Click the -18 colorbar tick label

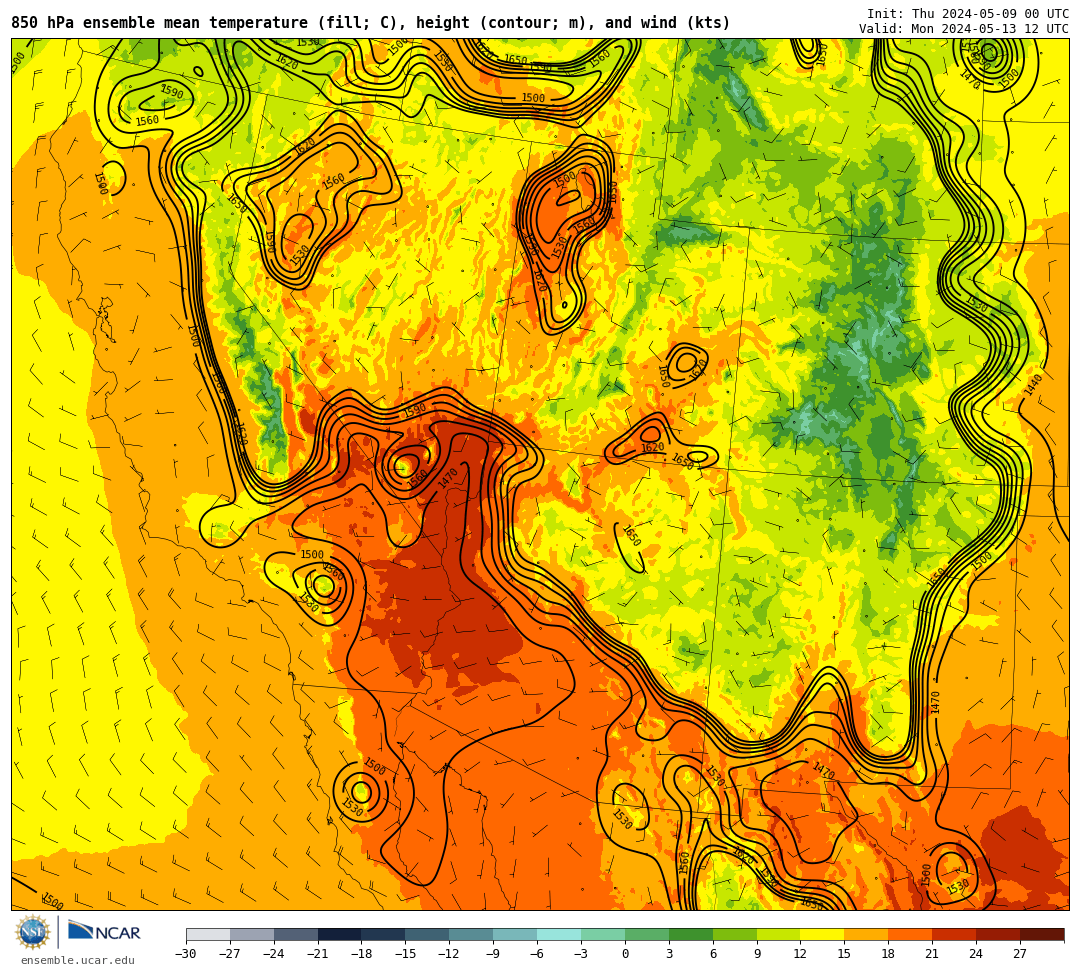362,954
